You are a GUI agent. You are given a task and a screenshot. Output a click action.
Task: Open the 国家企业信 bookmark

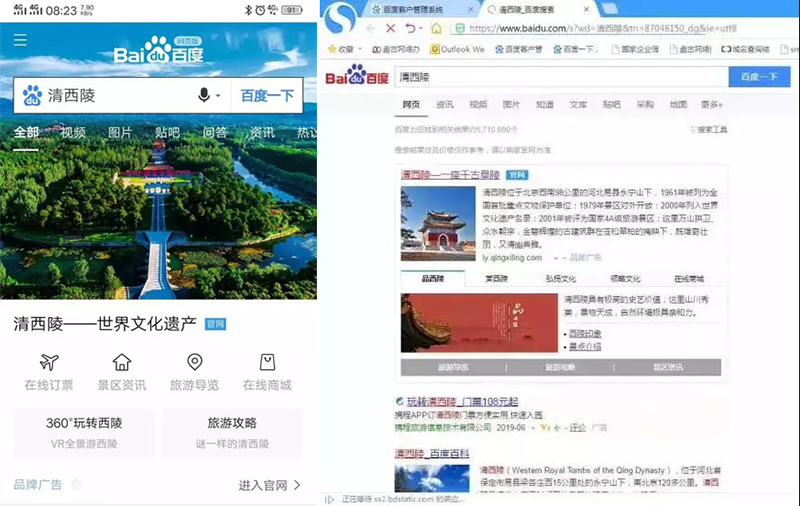635,49
